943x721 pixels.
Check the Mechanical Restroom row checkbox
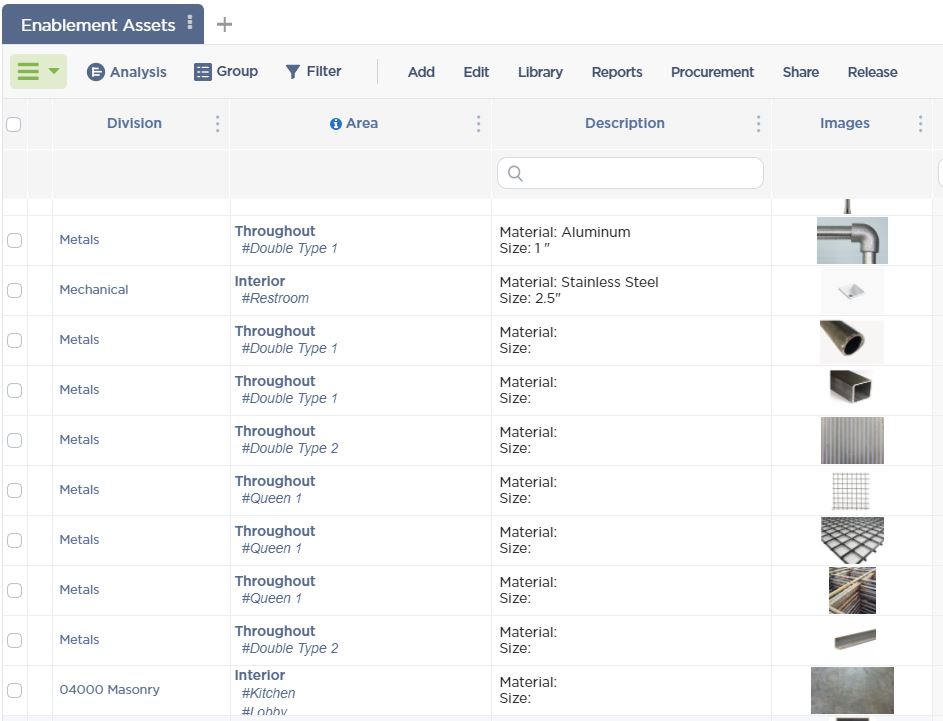14,290
